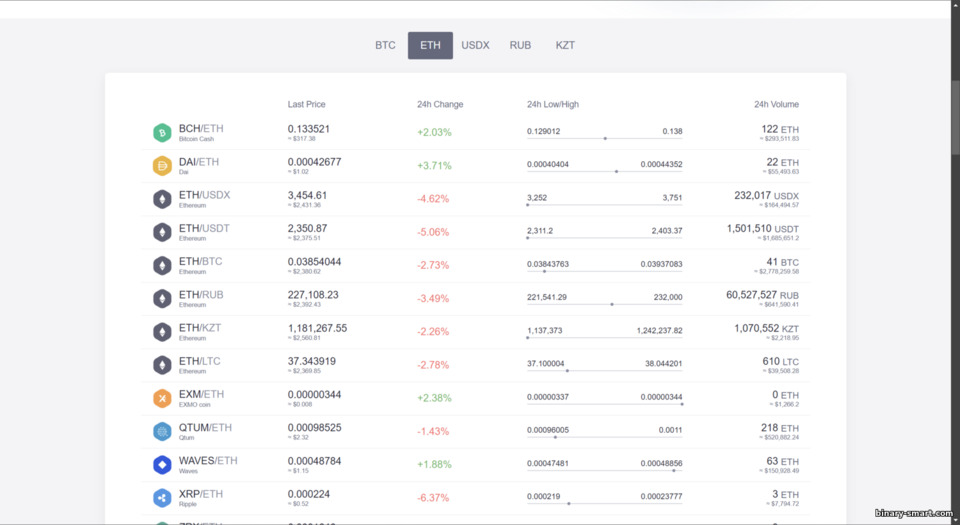Click the 24h Low/High column header

[552, 104]
